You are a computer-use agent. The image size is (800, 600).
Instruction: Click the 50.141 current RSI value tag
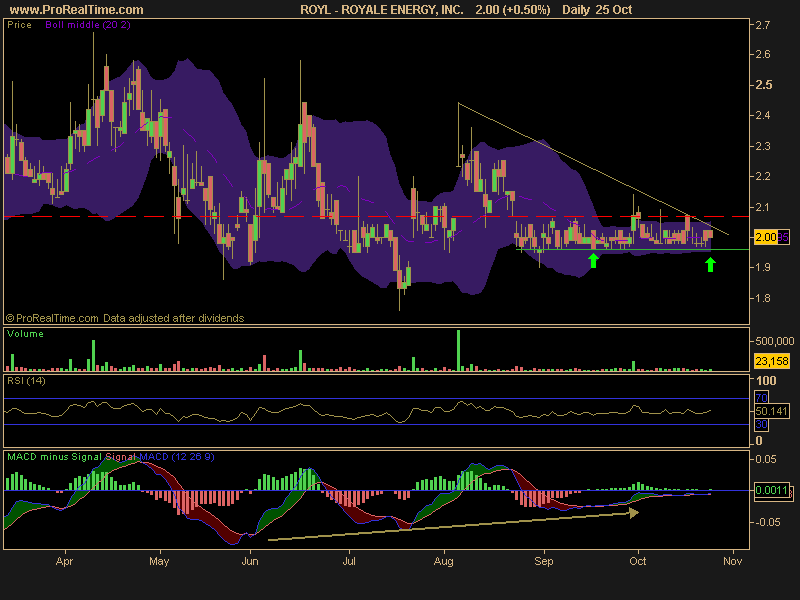coord(772,411)
